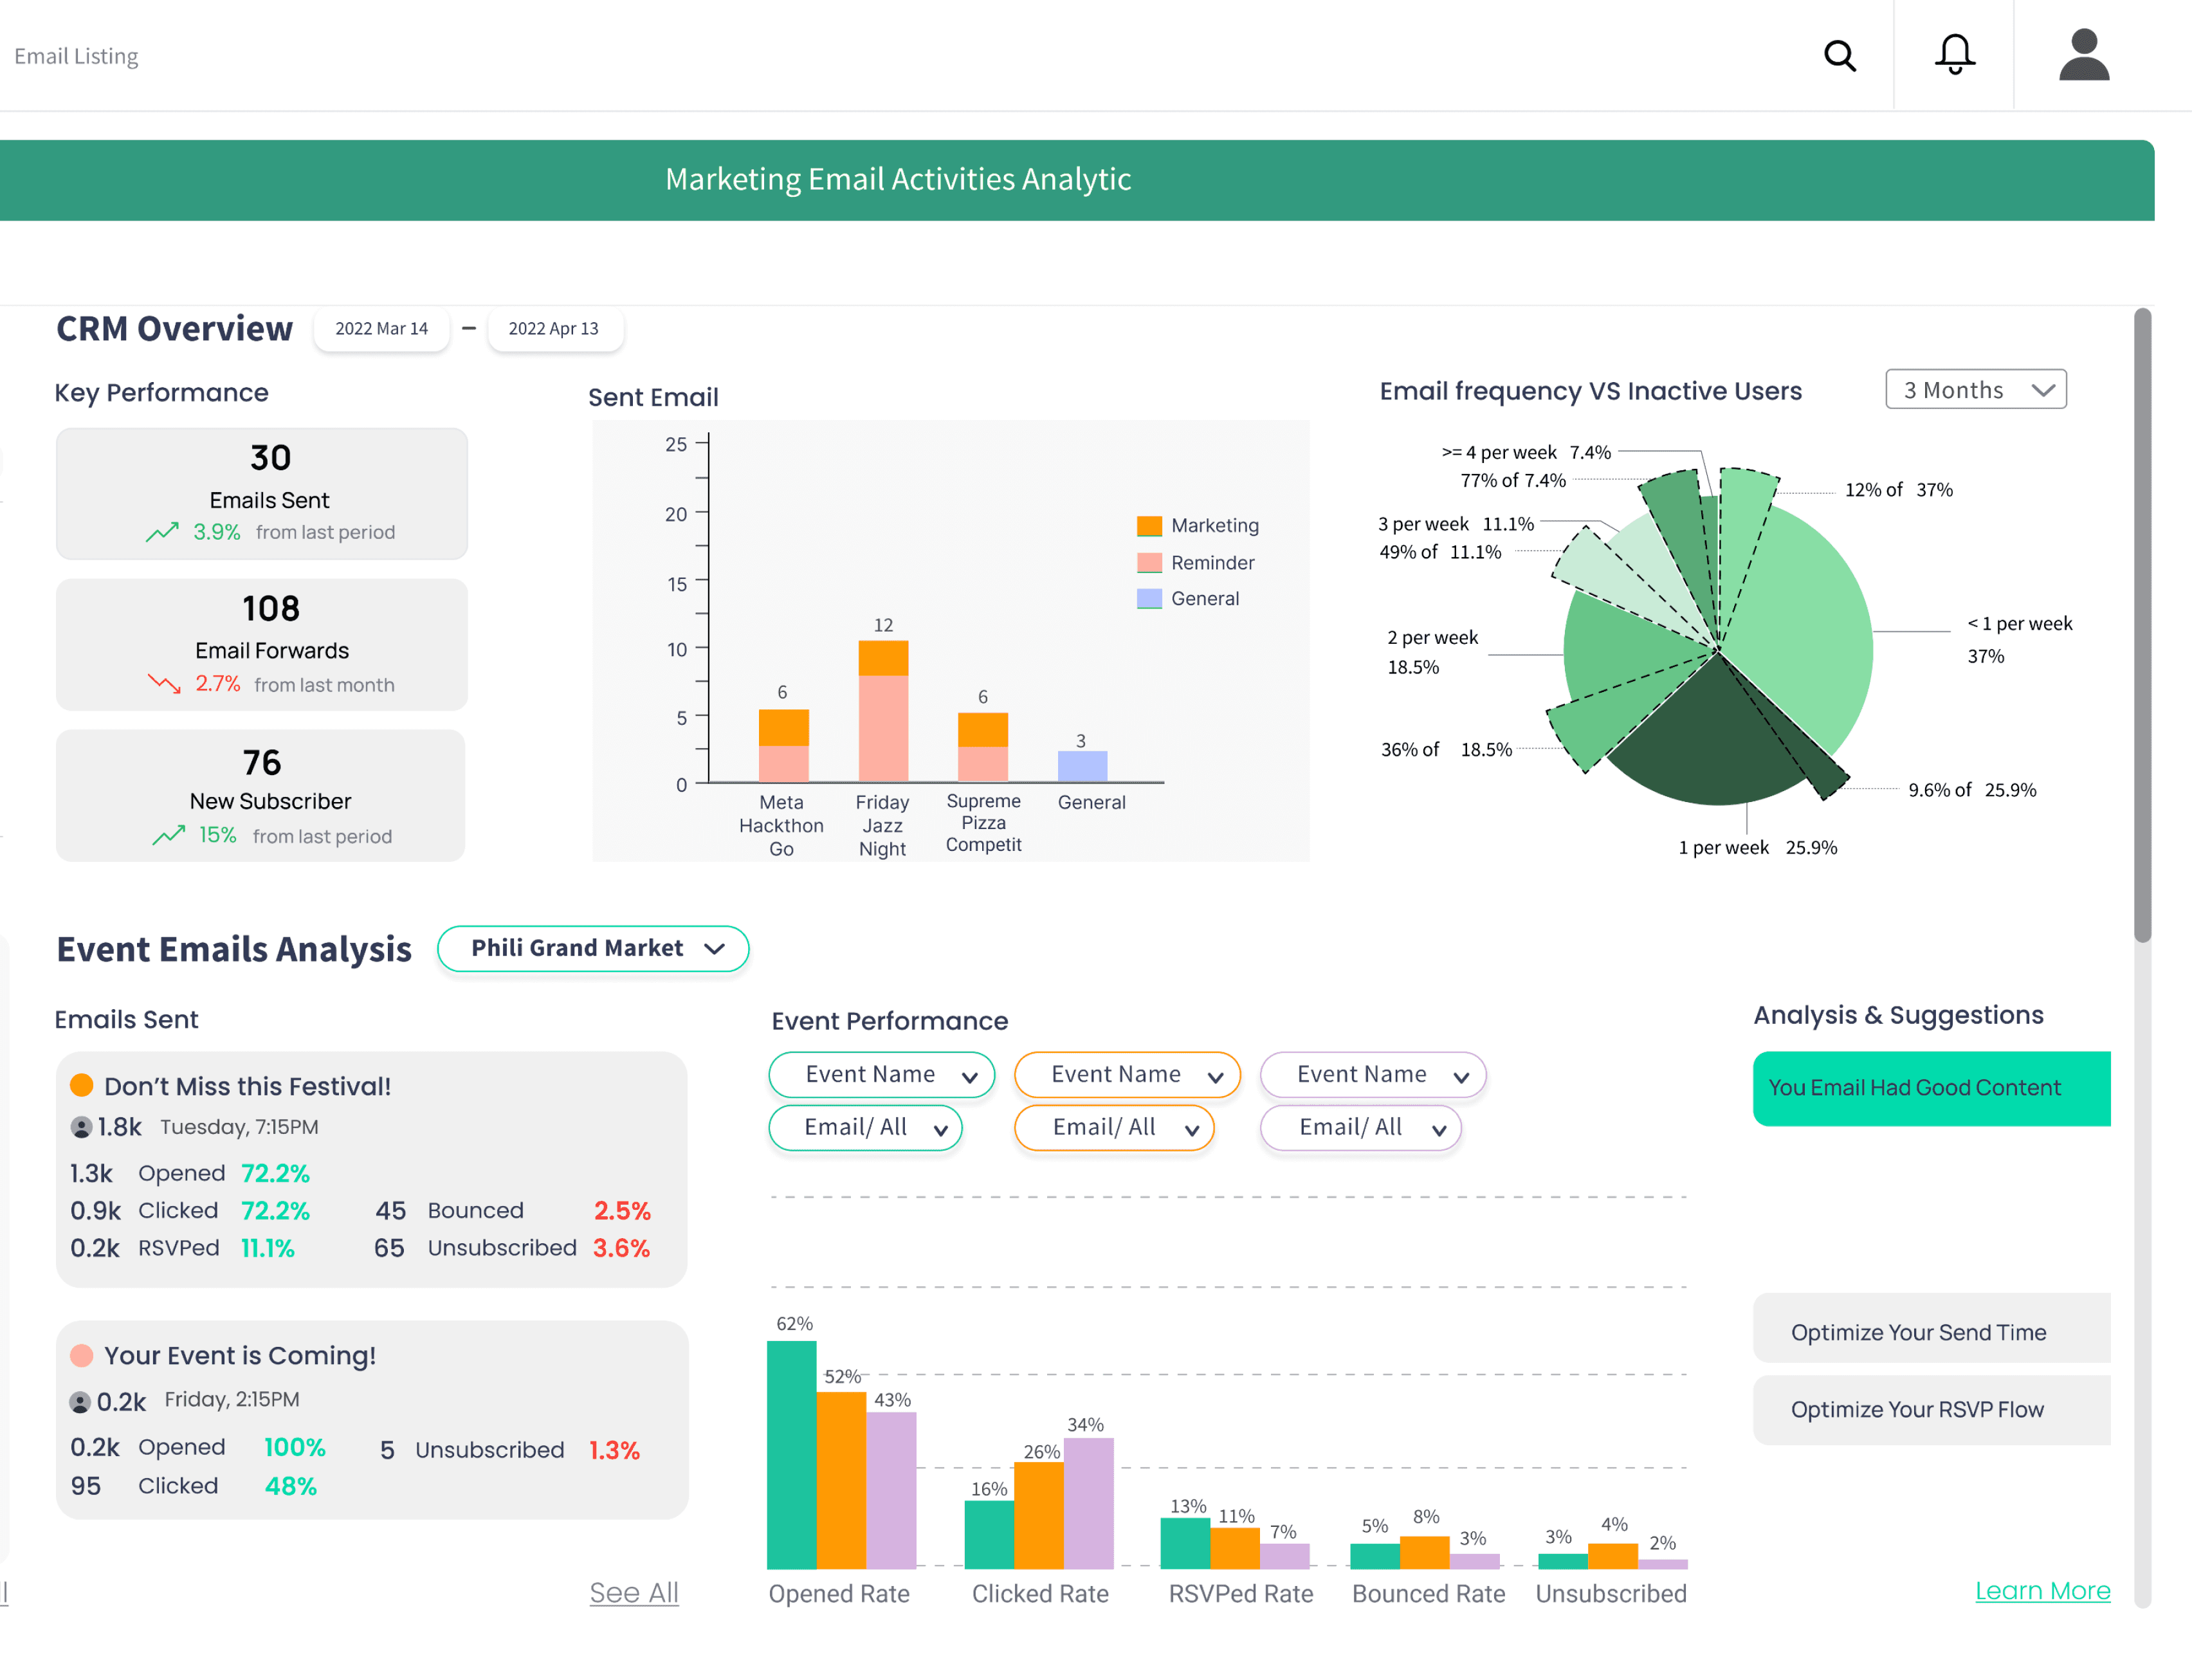
Task: Click the recipient icon beside 1.8k
Action: [x=81, y=1127]
